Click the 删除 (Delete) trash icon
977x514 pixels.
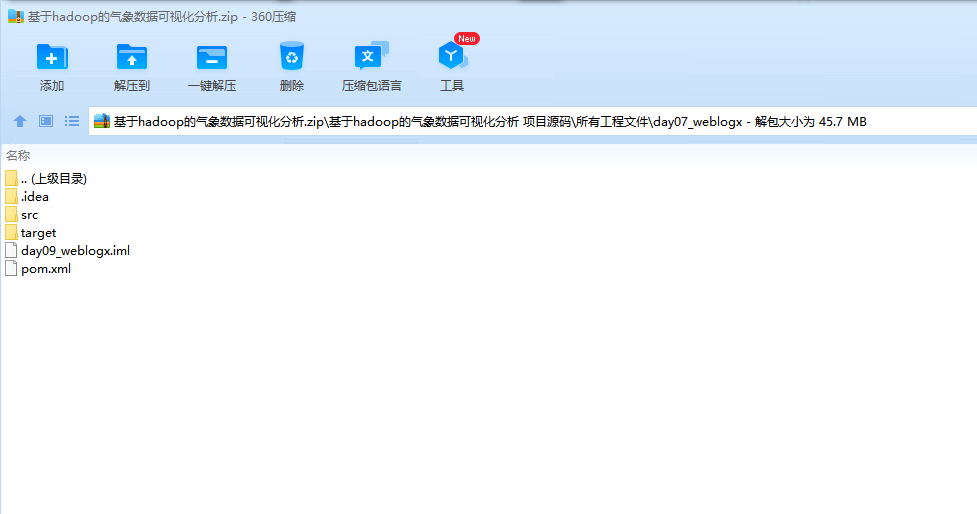292,56
